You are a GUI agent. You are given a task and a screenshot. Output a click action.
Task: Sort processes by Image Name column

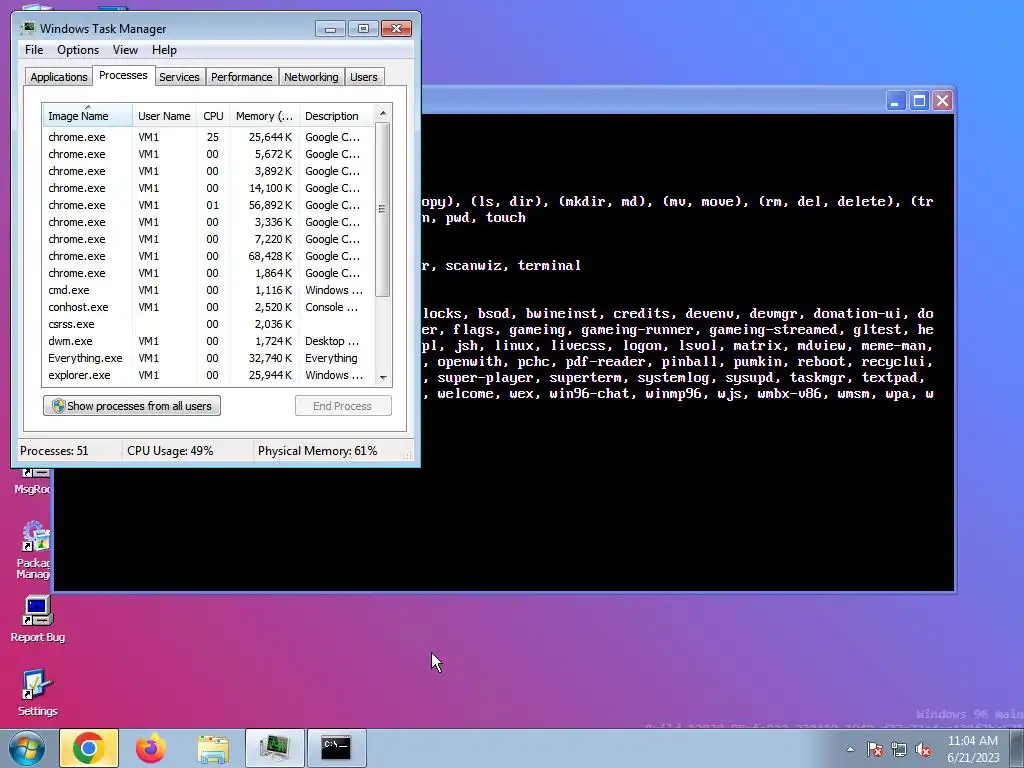click(x=88, y=116)
